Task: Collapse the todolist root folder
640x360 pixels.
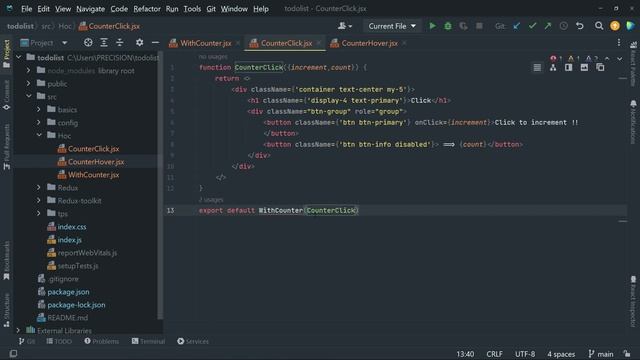Action: [19, 58]
